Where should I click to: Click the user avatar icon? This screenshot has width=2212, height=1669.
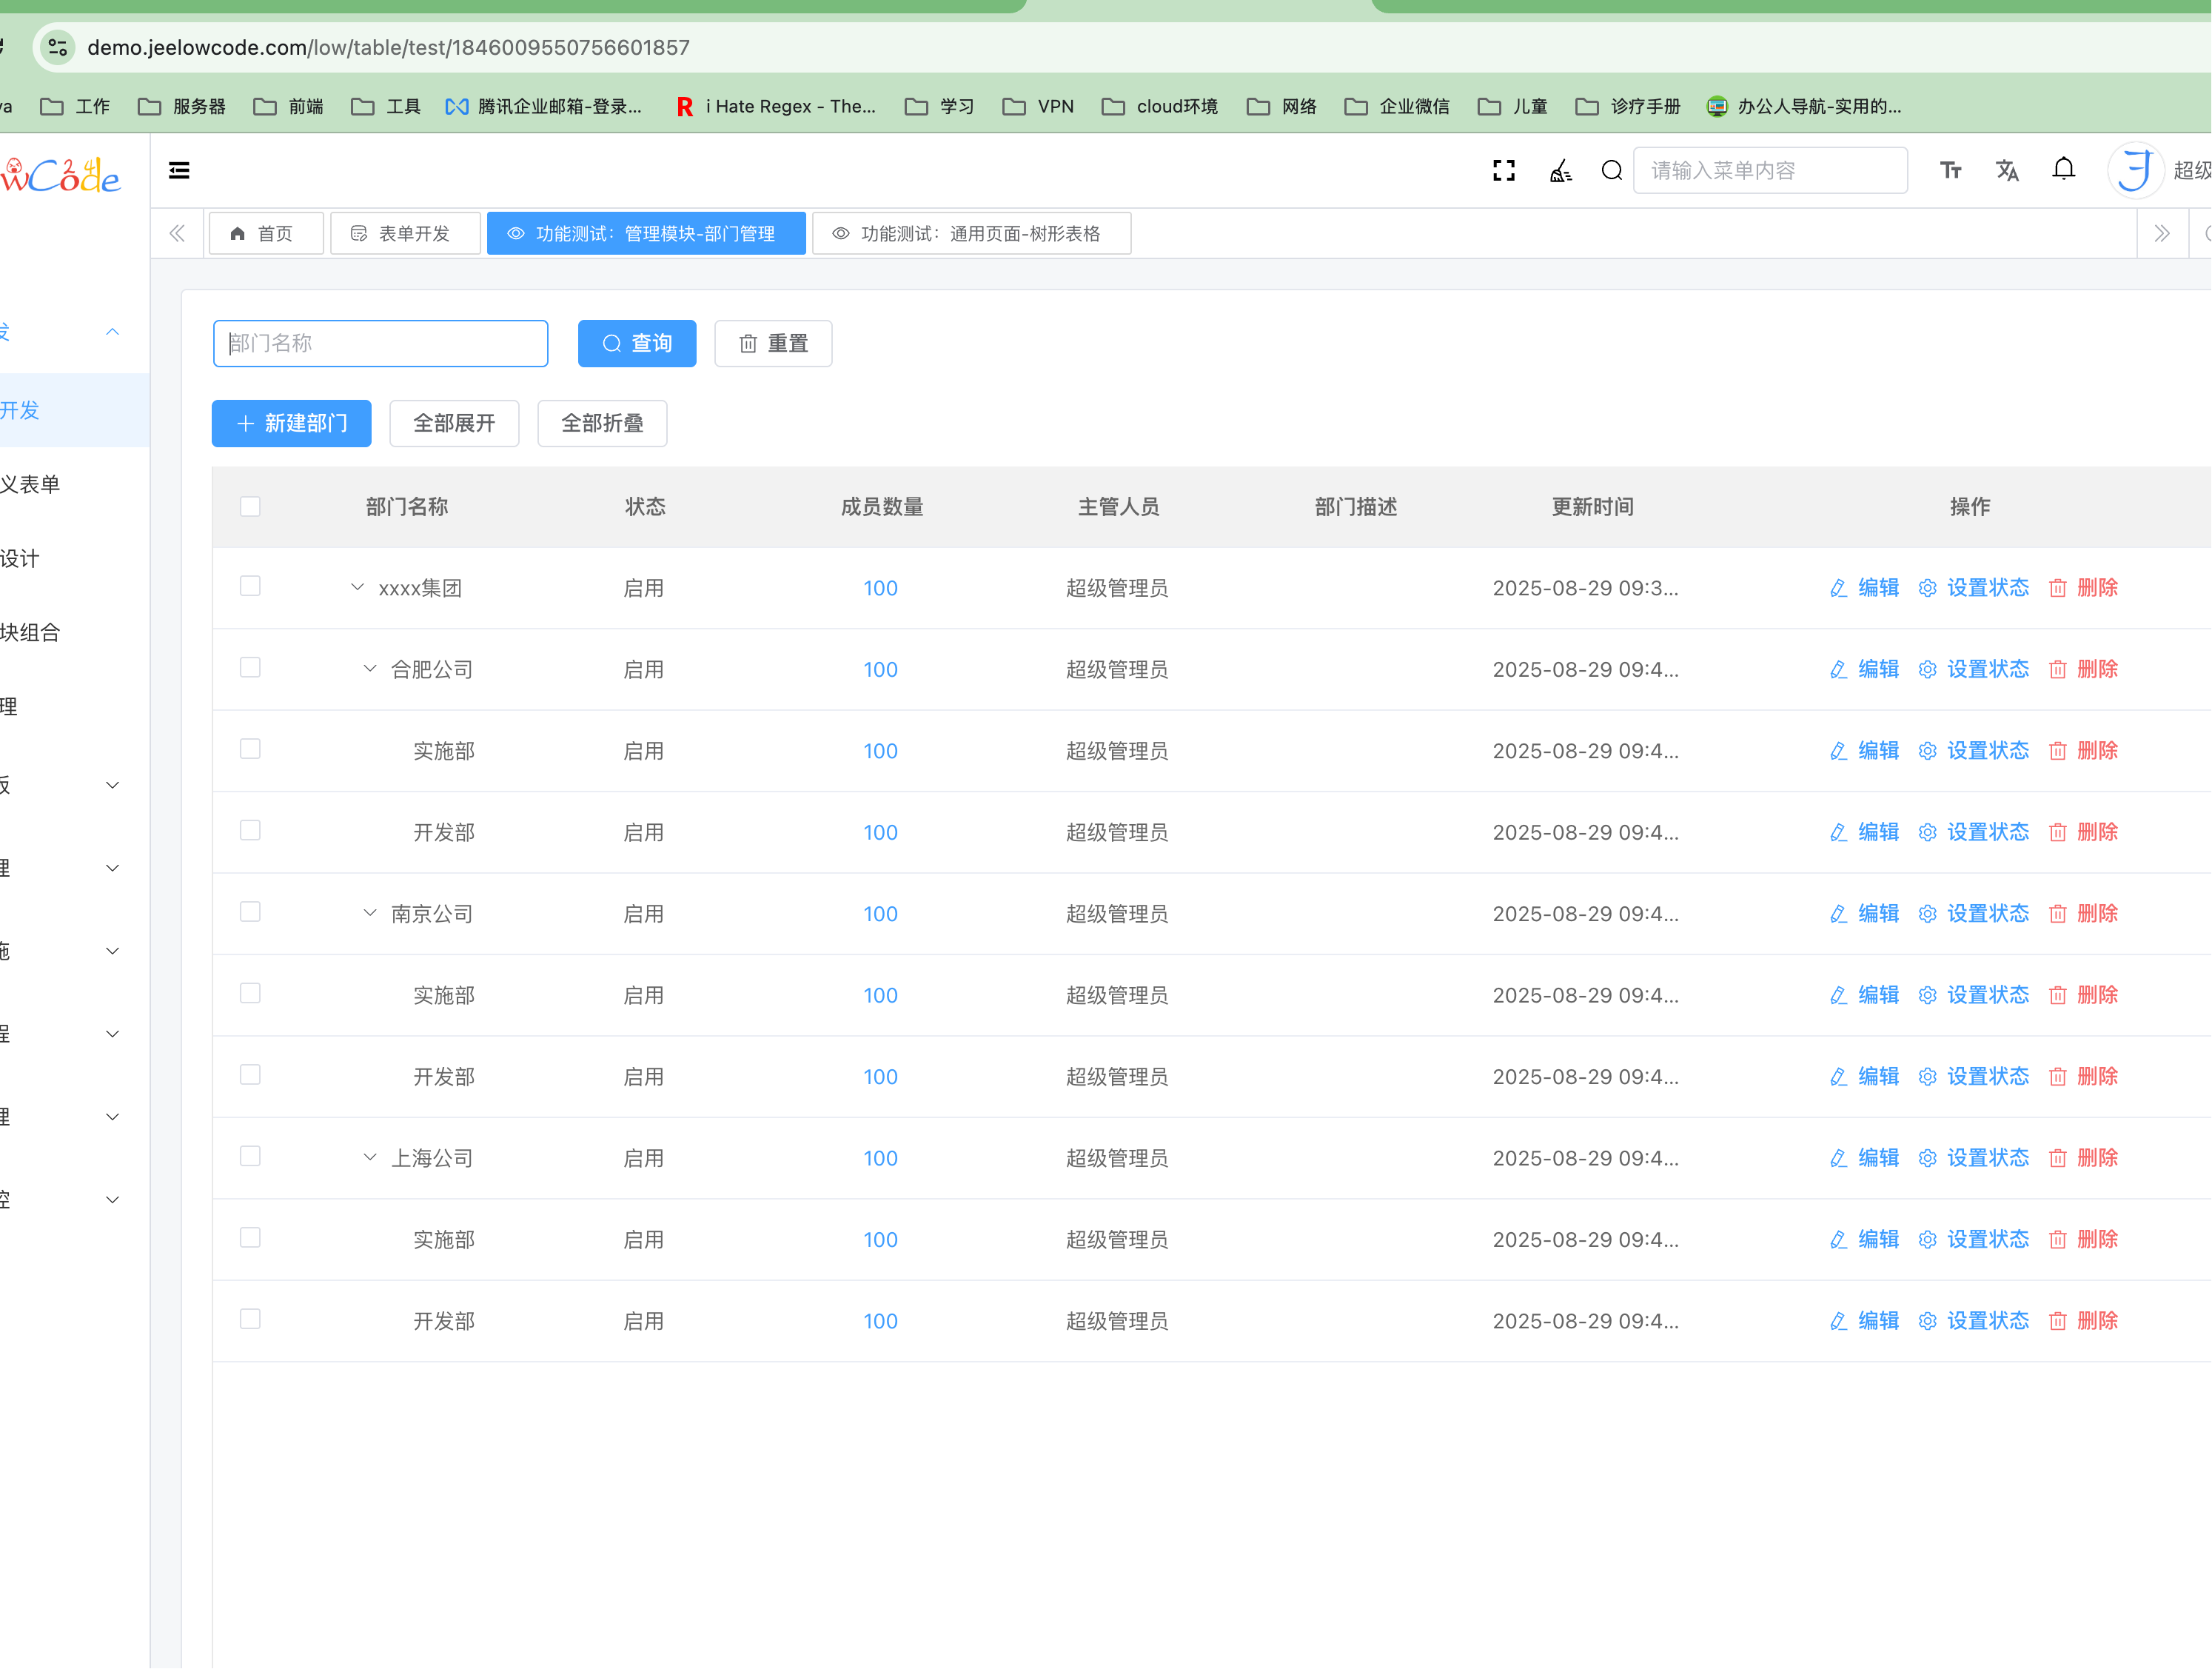(x=2135, y=171)
